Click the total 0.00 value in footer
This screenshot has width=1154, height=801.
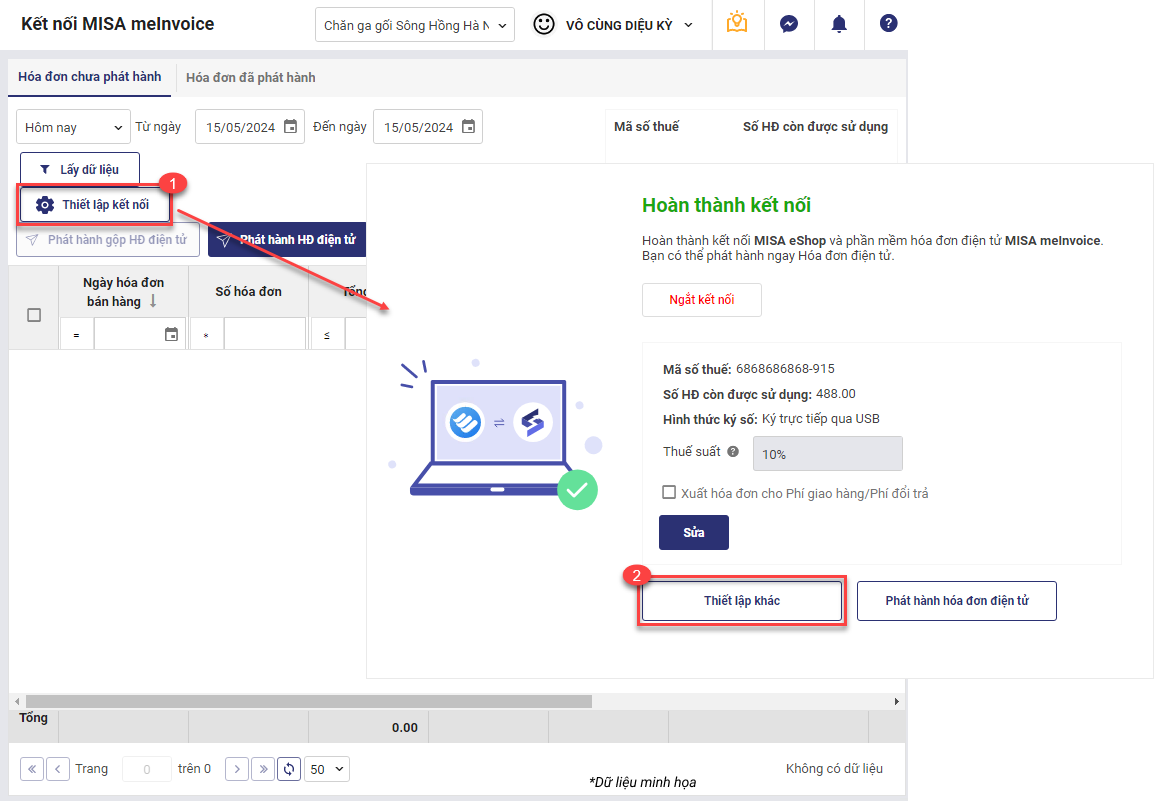[x=405, y=727]
